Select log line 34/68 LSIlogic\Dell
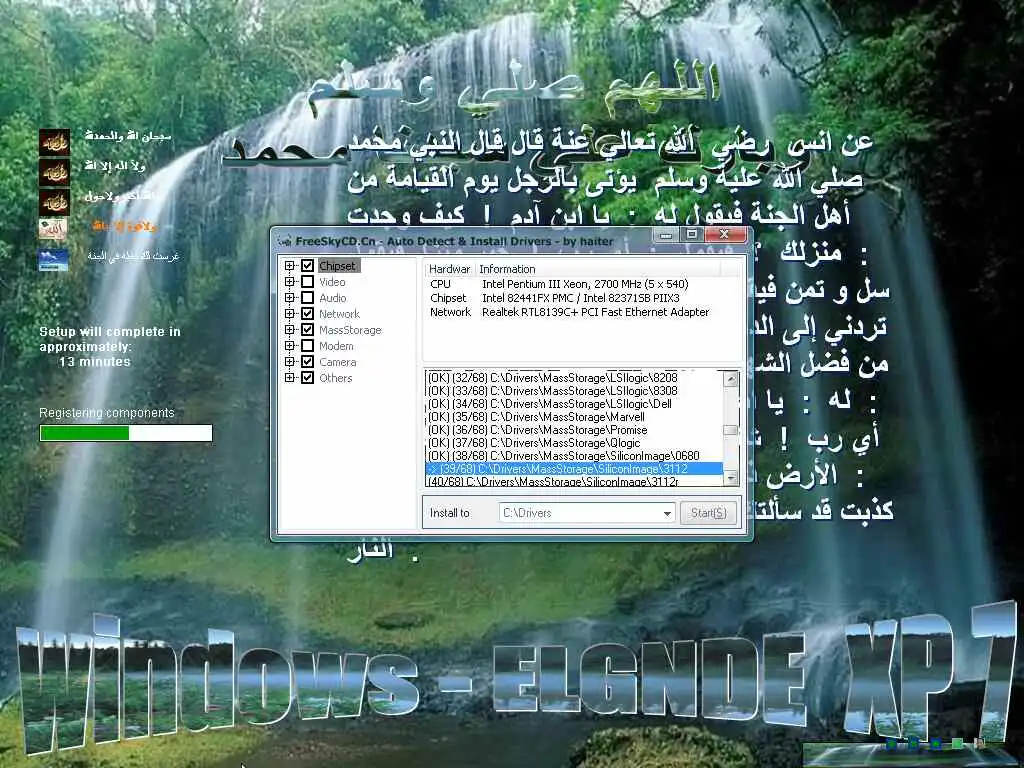 (574, 404)
